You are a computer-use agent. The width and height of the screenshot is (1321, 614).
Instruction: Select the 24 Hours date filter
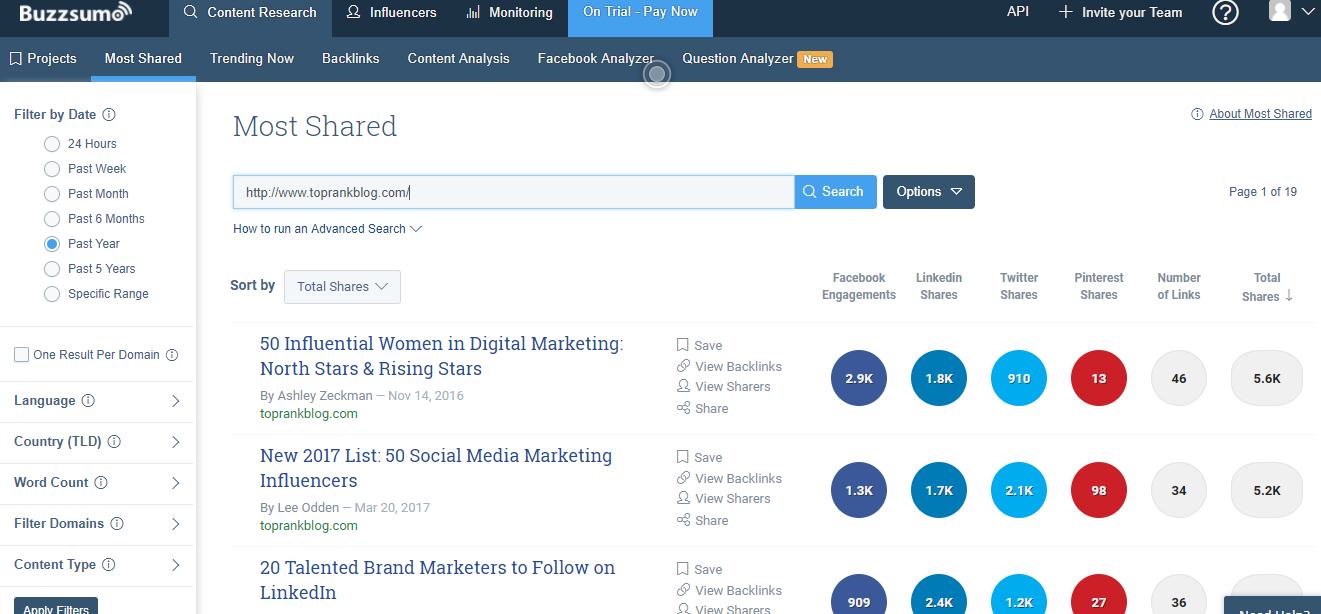(52, 144)
